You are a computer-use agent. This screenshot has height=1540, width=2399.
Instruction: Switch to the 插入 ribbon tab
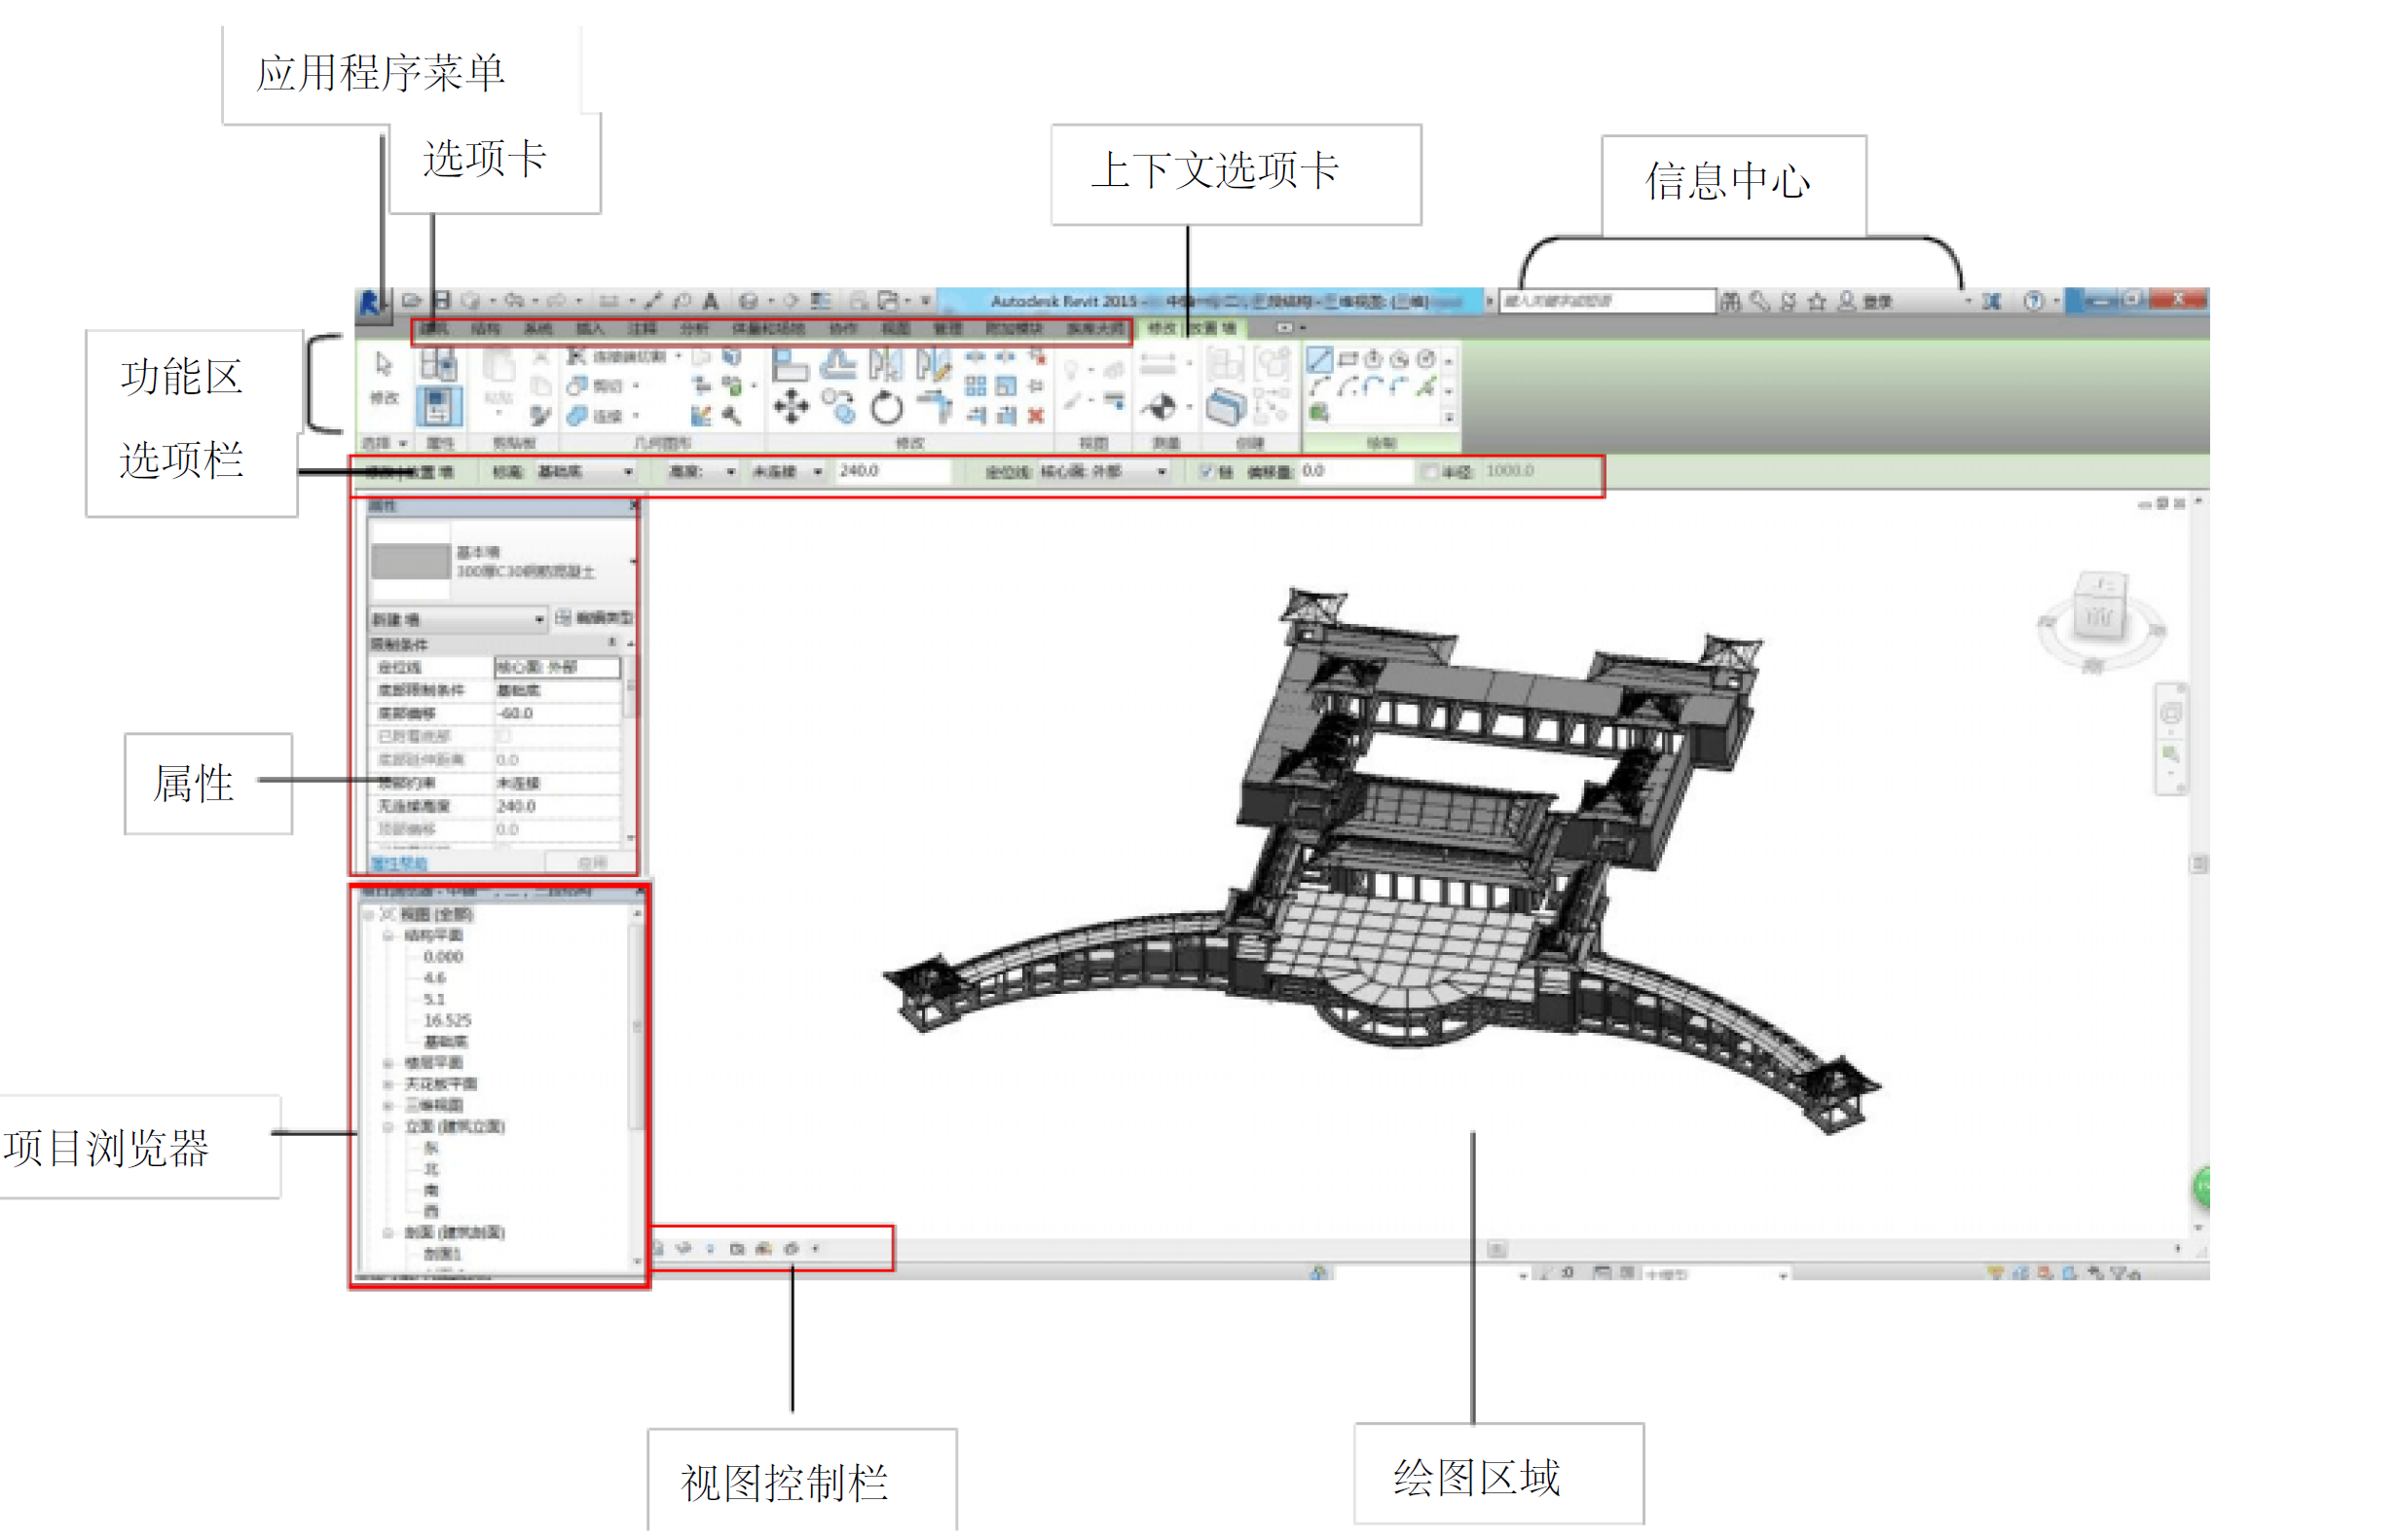590,329
